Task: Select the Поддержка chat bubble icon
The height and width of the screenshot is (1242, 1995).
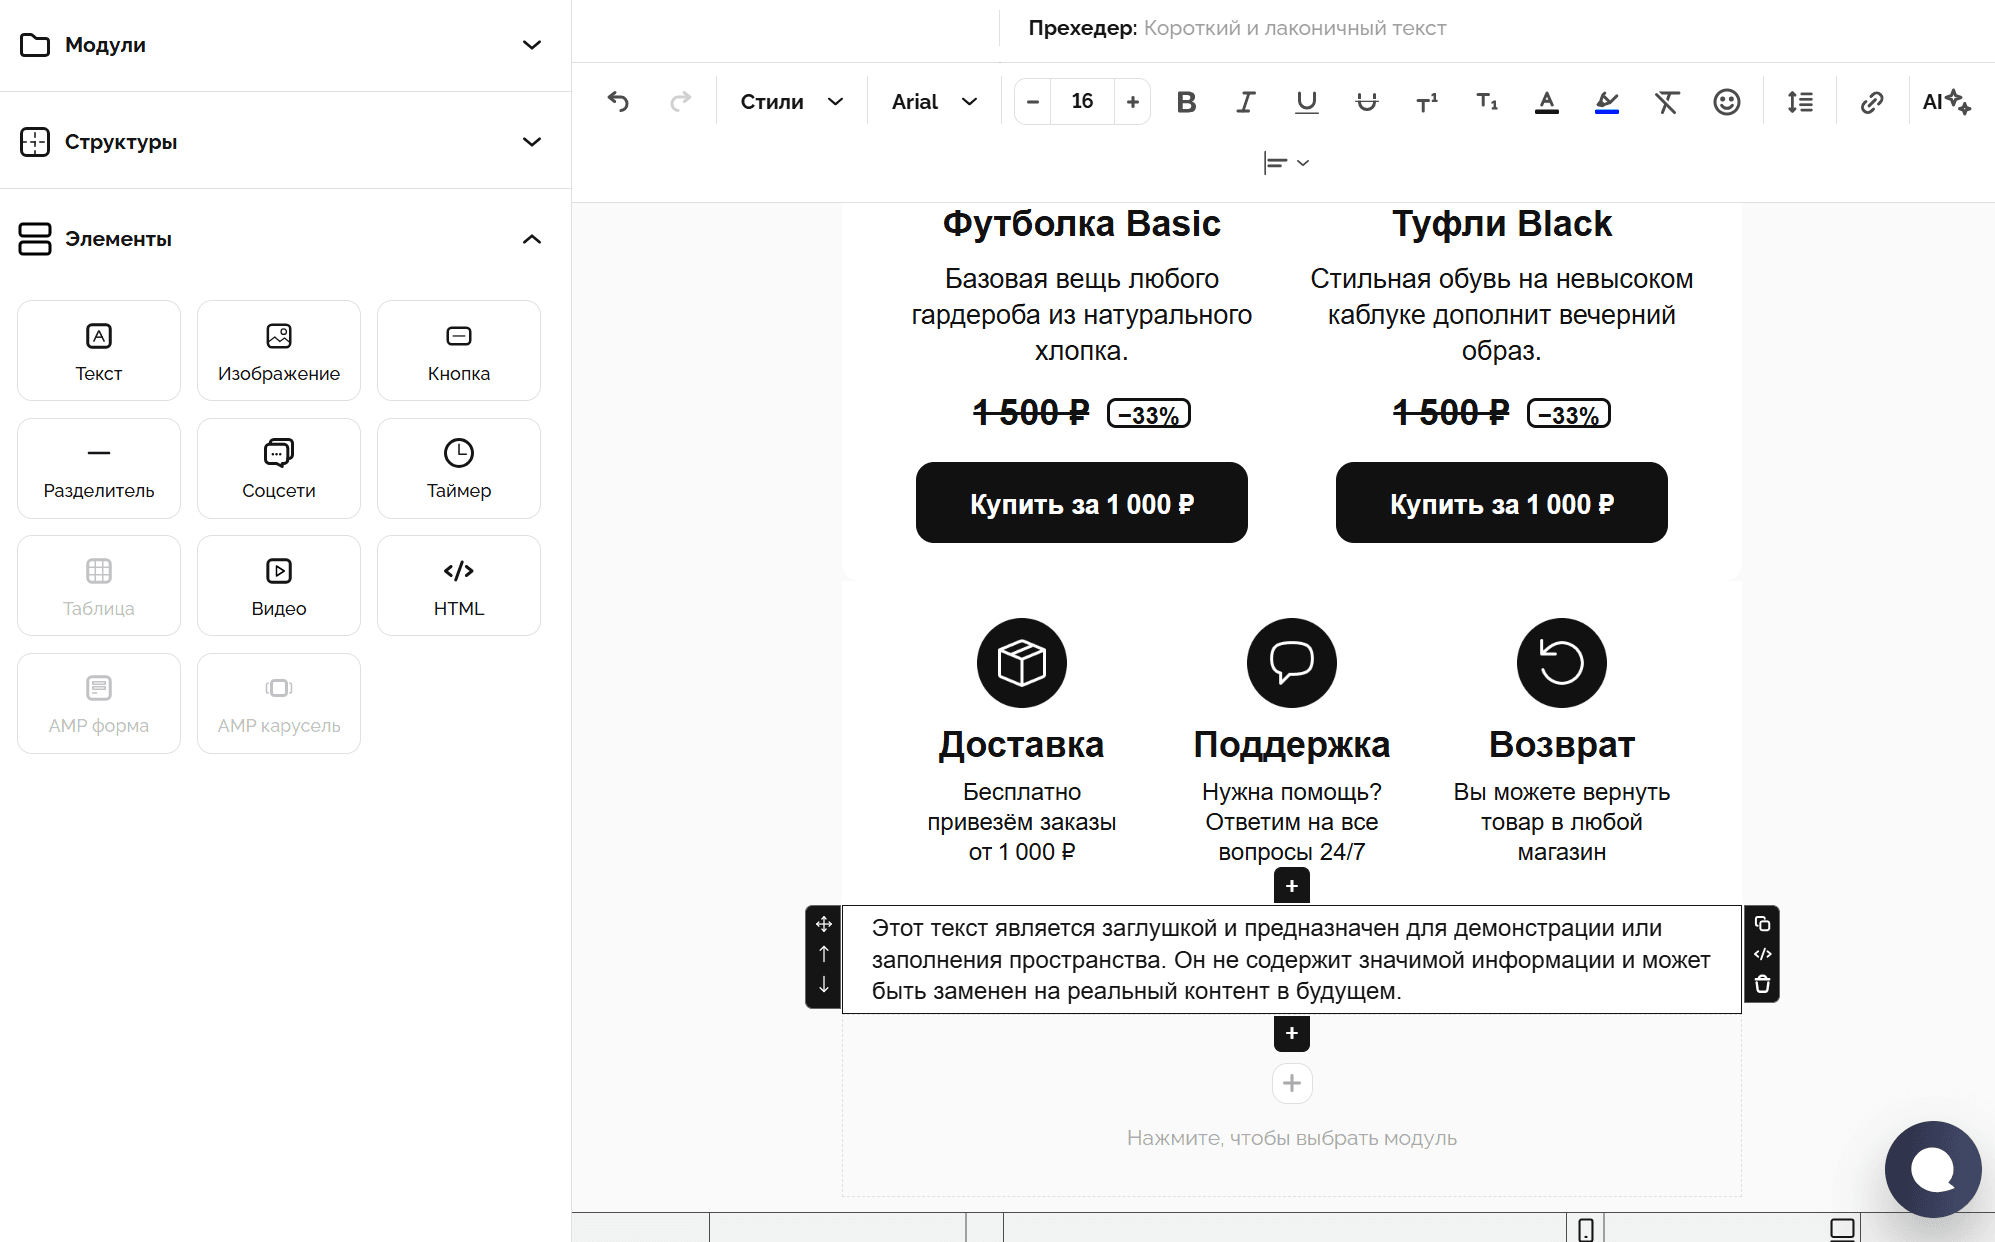Action: pyautogui.click(x=1292, y=663)
